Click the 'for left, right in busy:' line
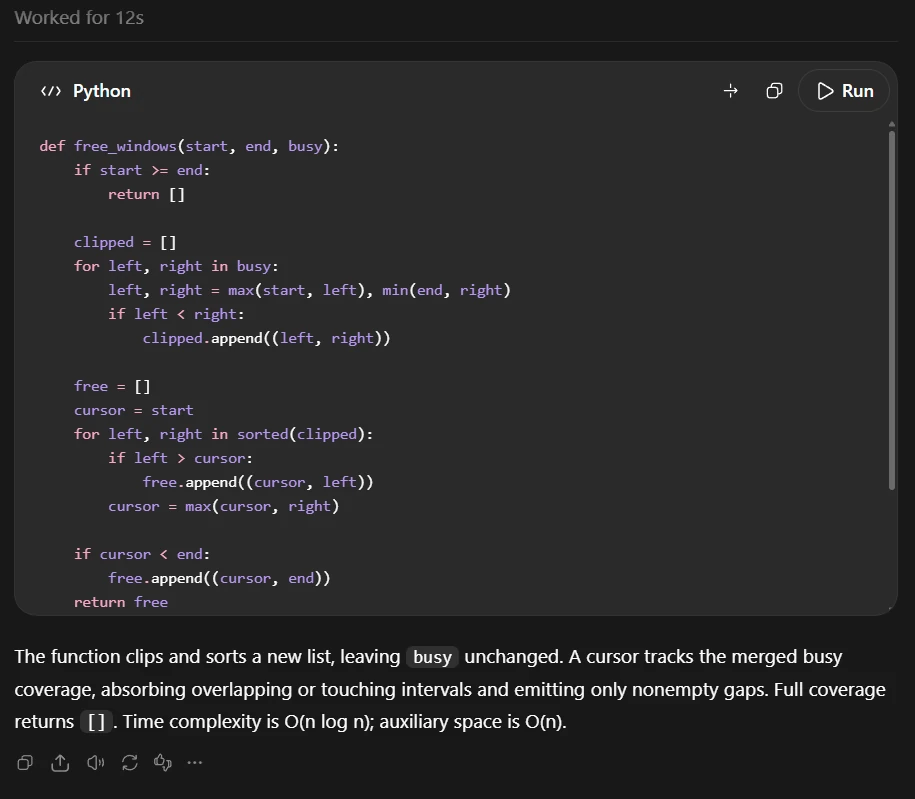Viewport: 915px width, 799px height. (x=176, y=266)
